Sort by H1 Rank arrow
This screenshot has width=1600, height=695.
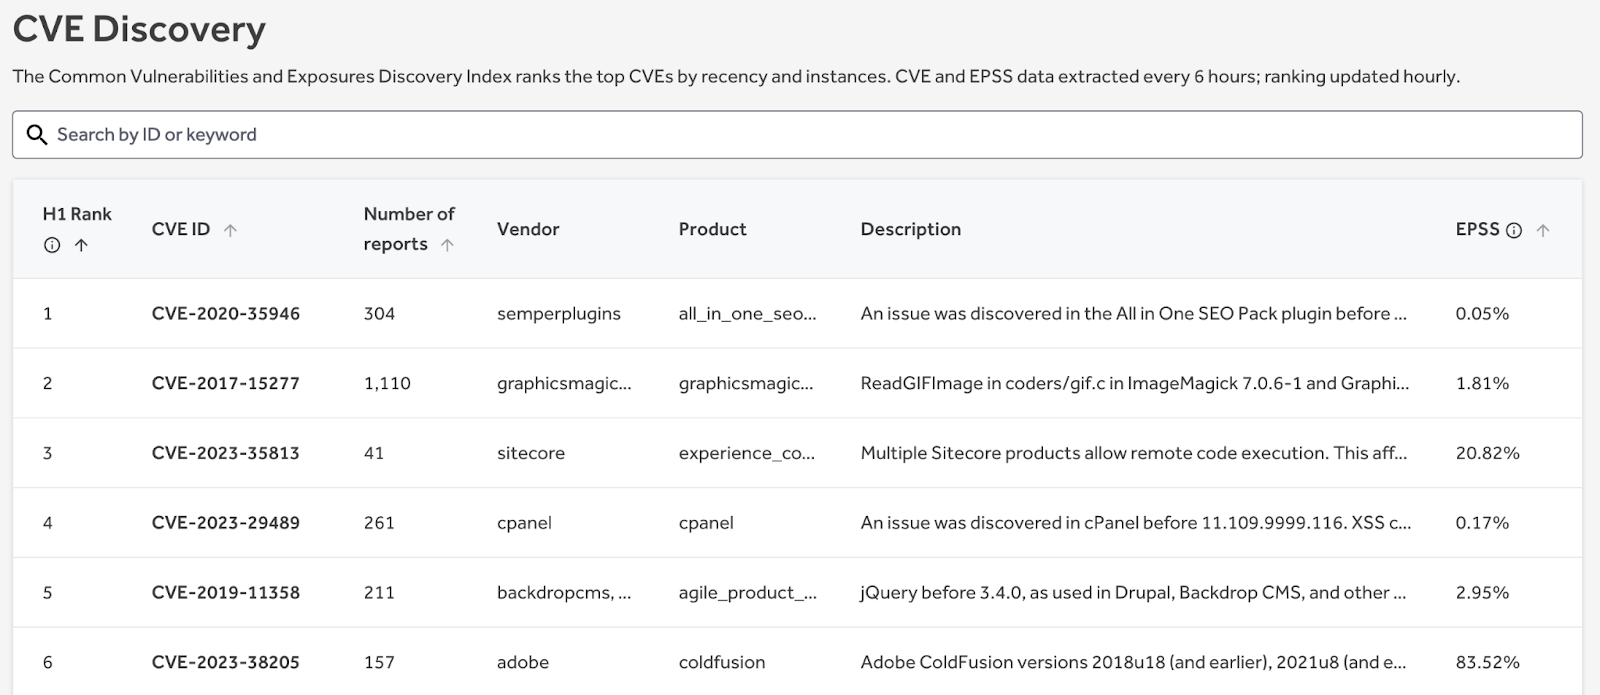click(x=81, y=245)
